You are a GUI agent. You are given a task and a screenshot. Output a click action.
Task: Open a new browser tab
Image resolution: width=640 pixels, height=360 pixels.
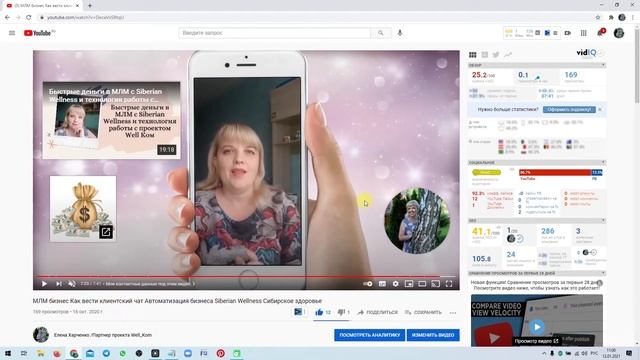point(90,6)
